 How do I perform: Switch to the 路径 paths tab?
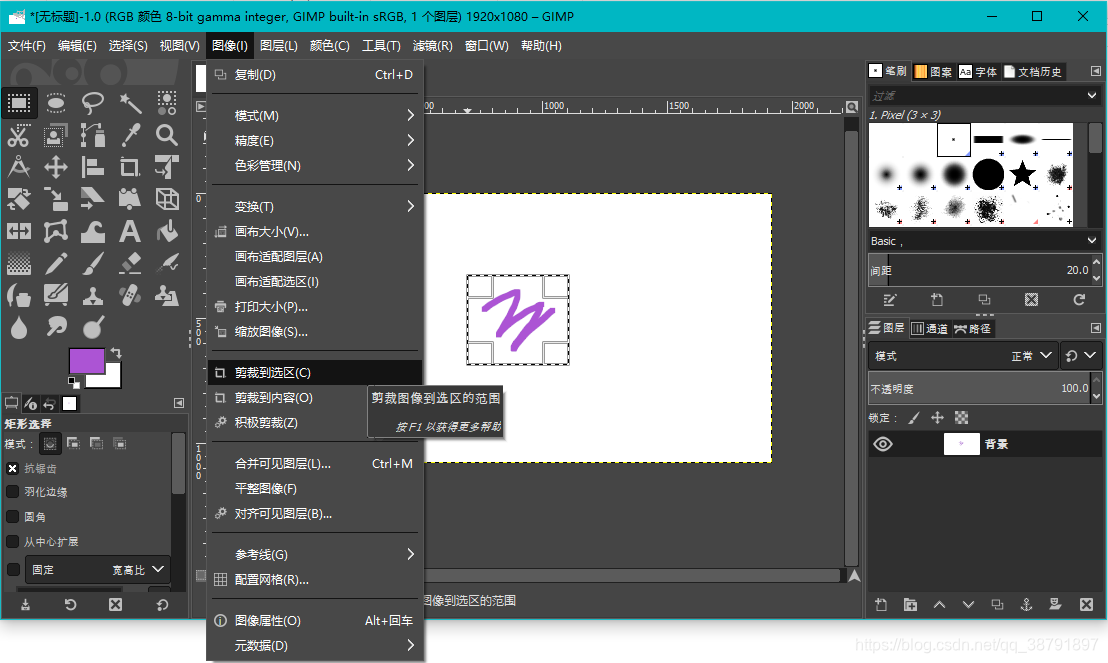[972, 328]
